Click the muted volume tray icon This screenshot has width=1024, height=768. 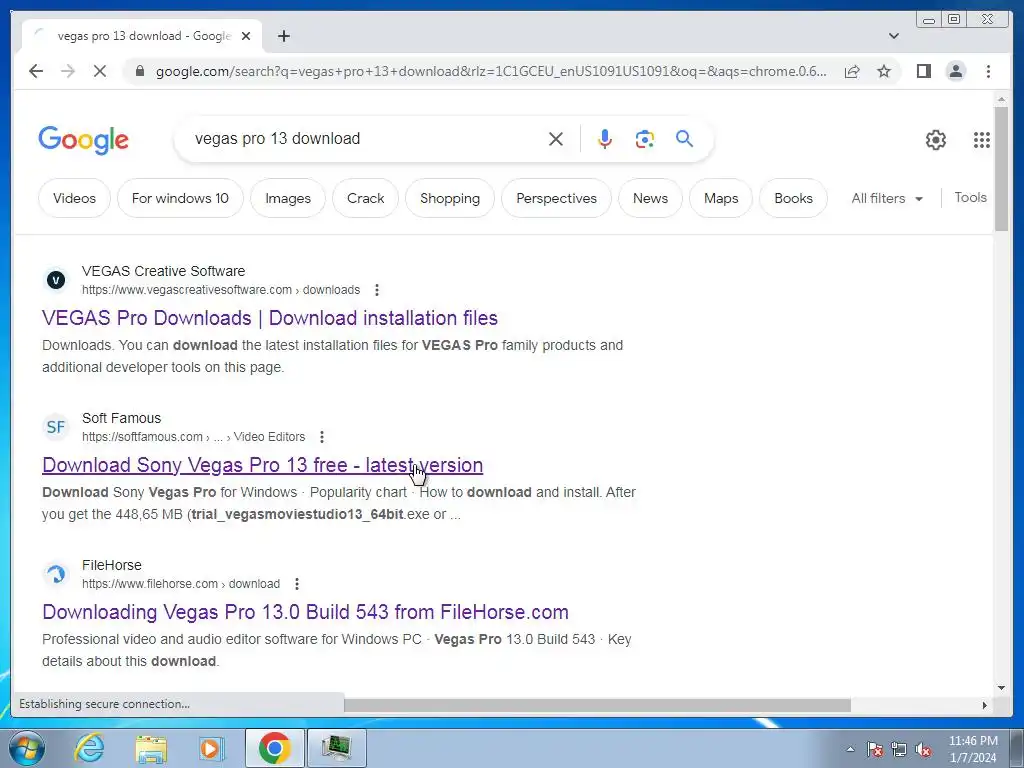pyautogui.click(x=923, y=749)
